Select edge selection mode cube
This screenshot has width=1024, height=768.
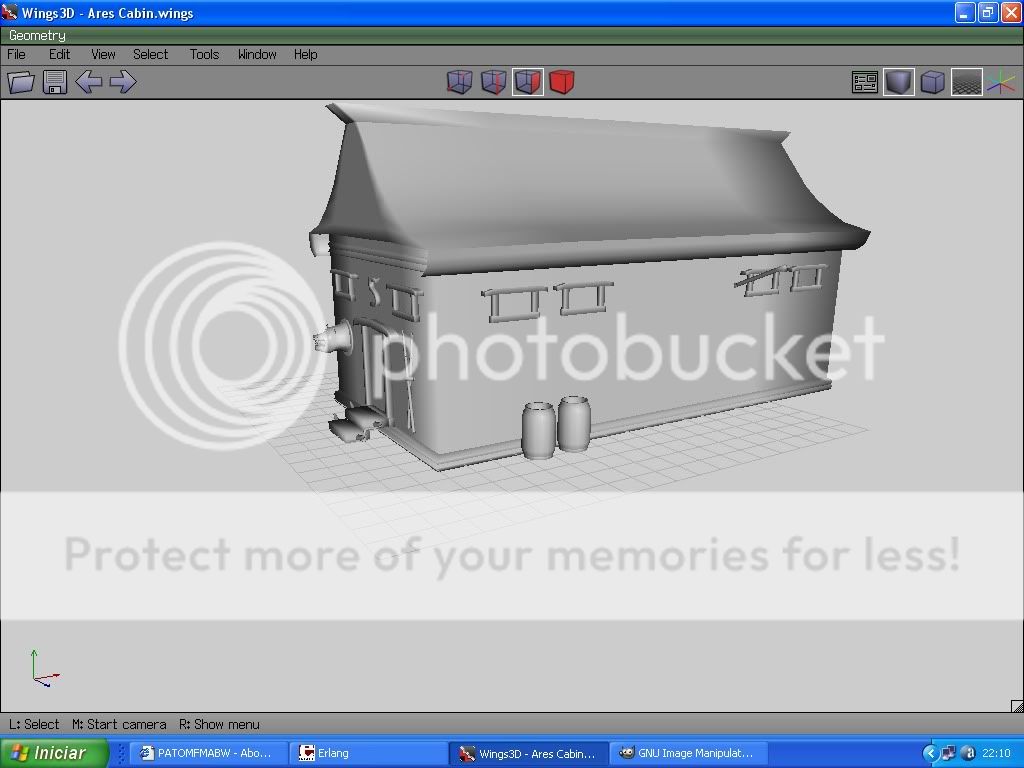coord(493,82)
